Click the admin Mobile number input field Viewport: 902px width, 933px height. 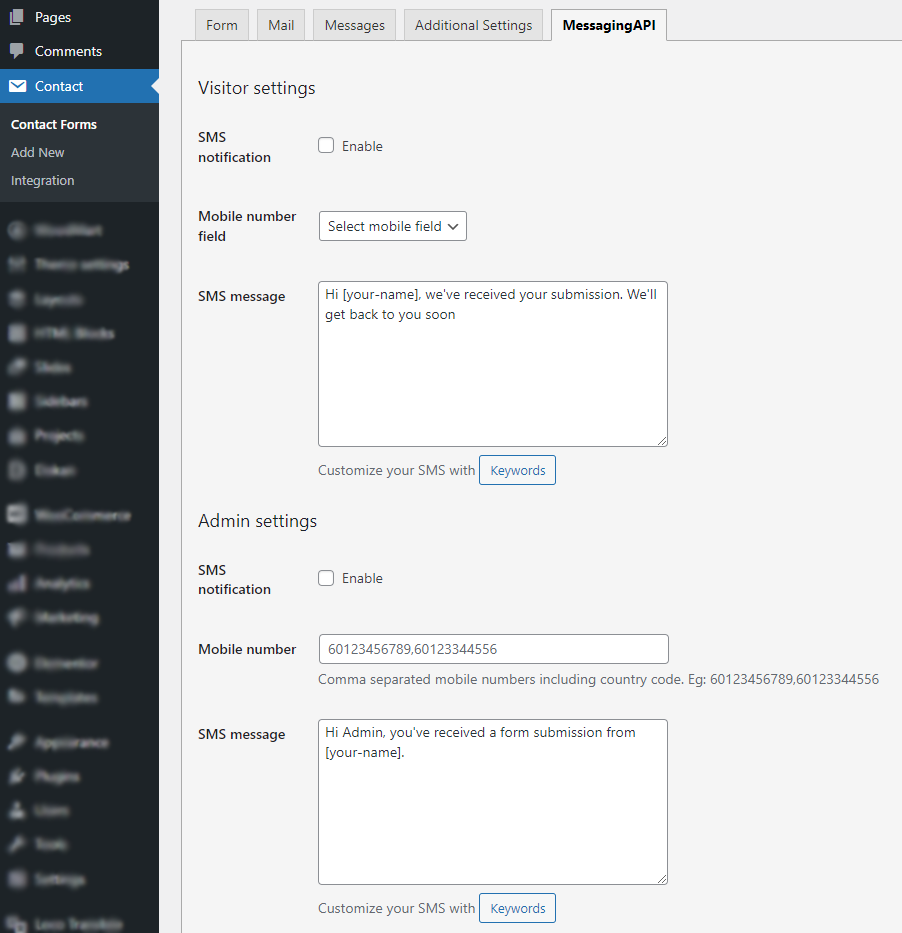coord(493,649)
